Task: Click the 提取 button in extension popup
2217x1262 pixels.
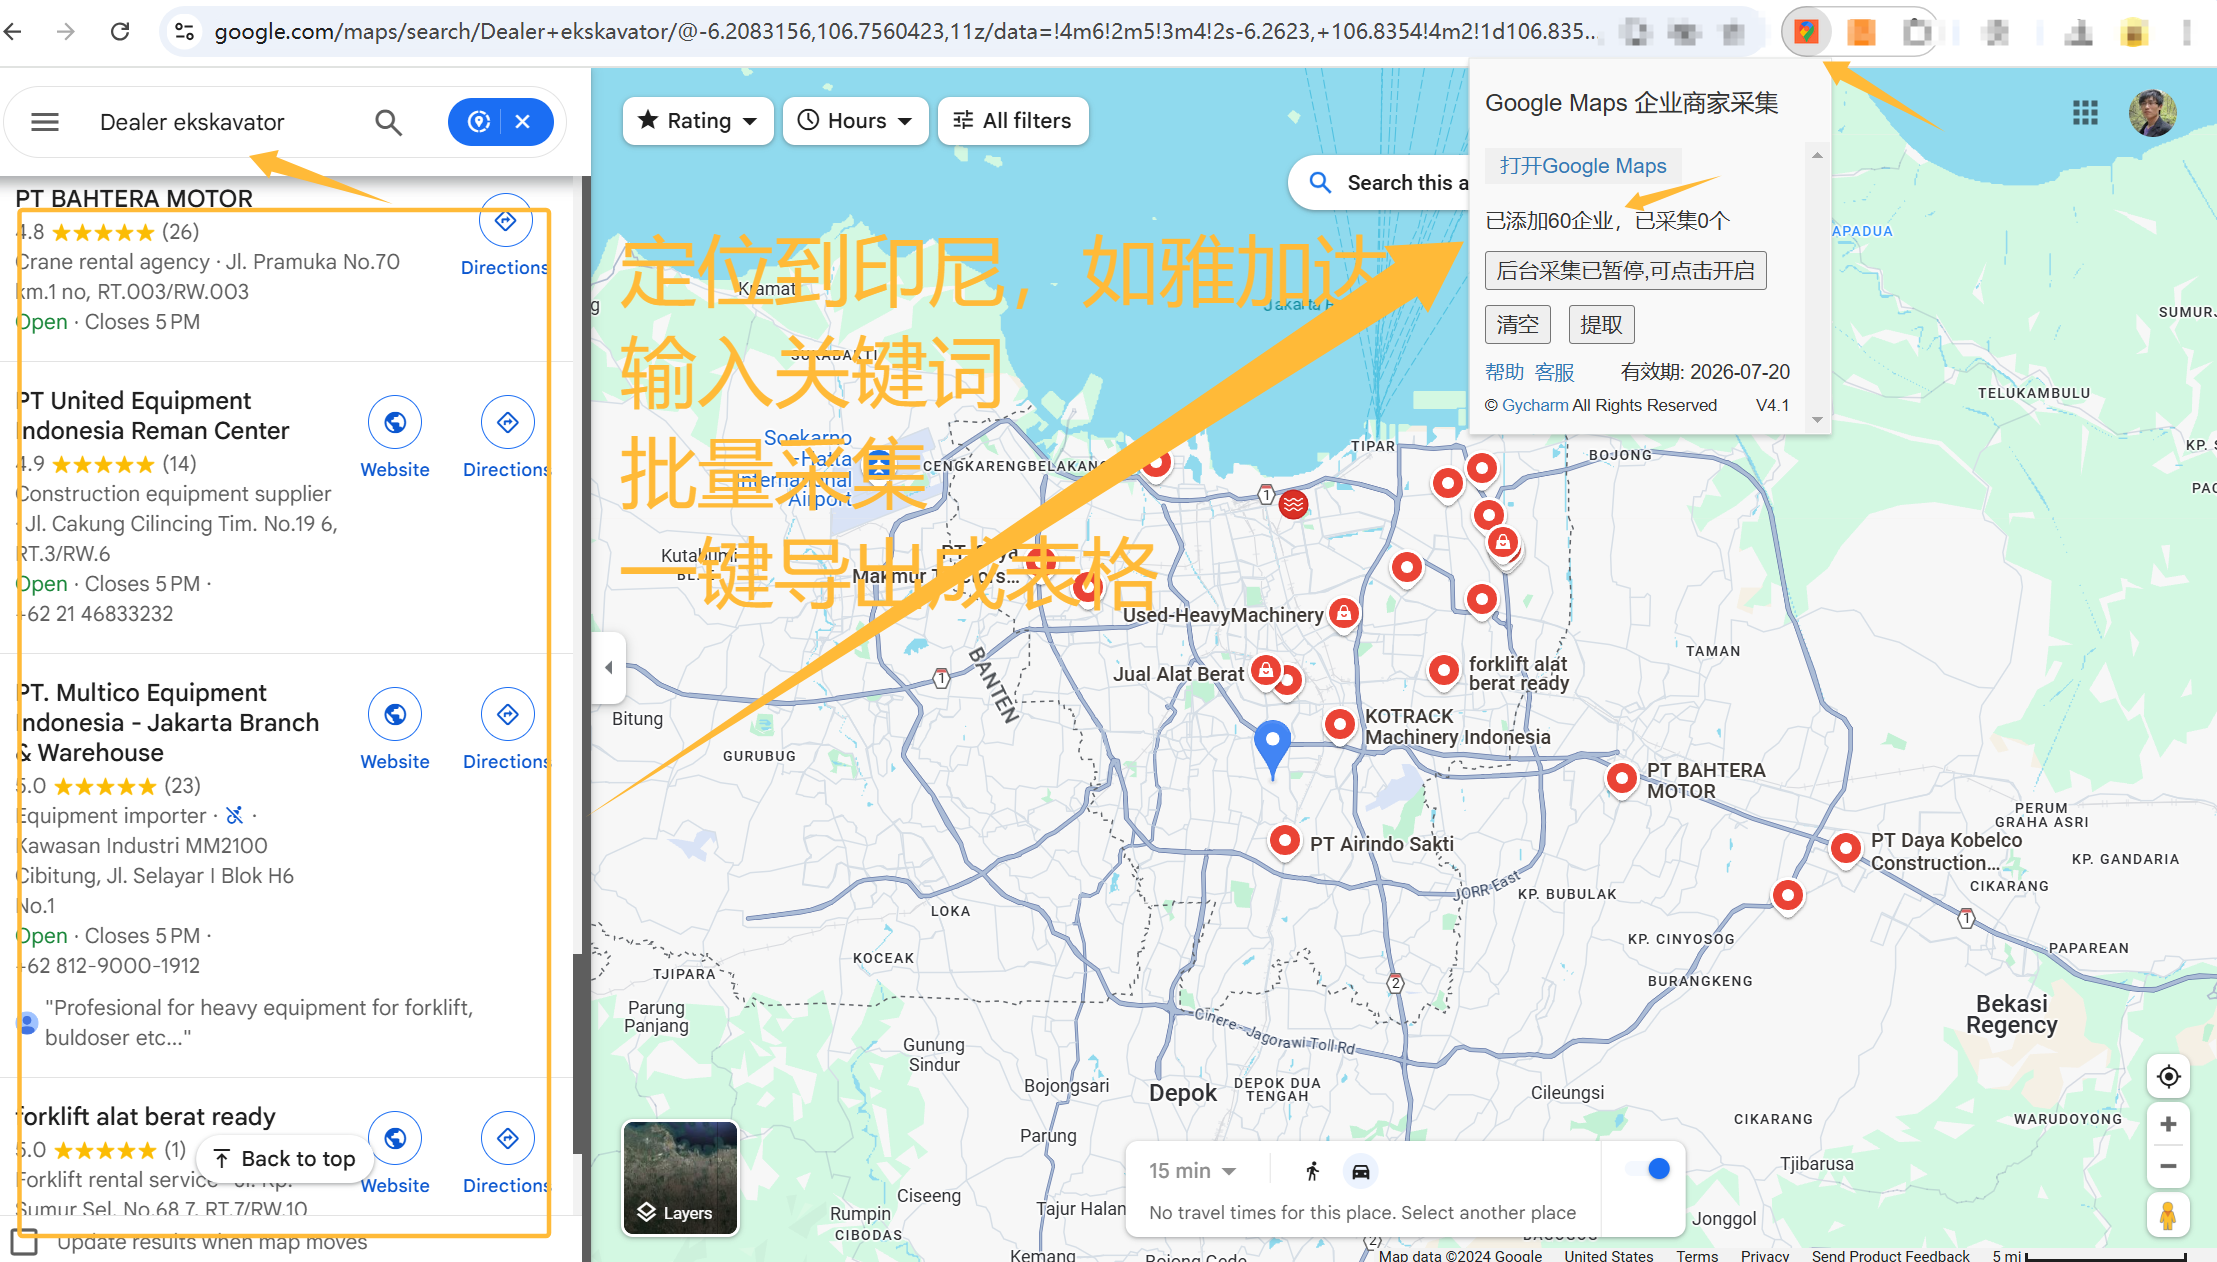Action: point(1601,325)
